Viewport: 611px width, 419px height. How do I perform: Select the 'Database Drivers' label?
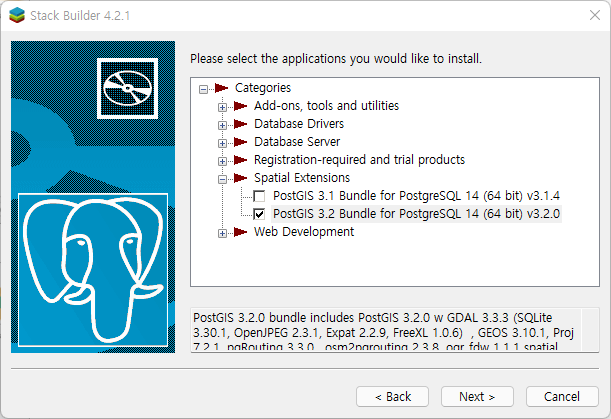299,124
